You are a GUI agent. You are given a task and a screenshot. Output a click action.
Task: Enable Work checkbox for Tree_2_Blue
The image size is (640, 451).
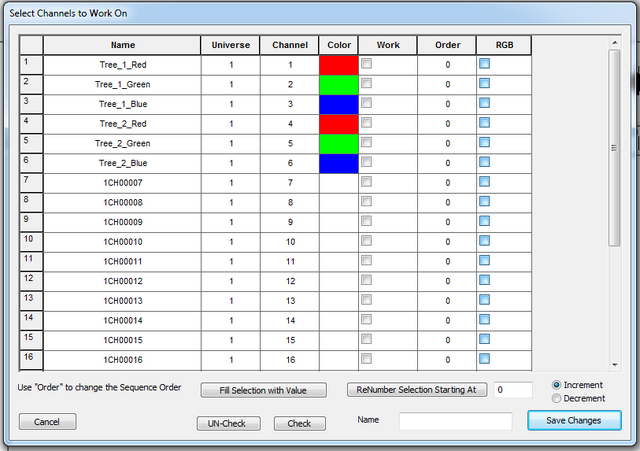point(367,162)
